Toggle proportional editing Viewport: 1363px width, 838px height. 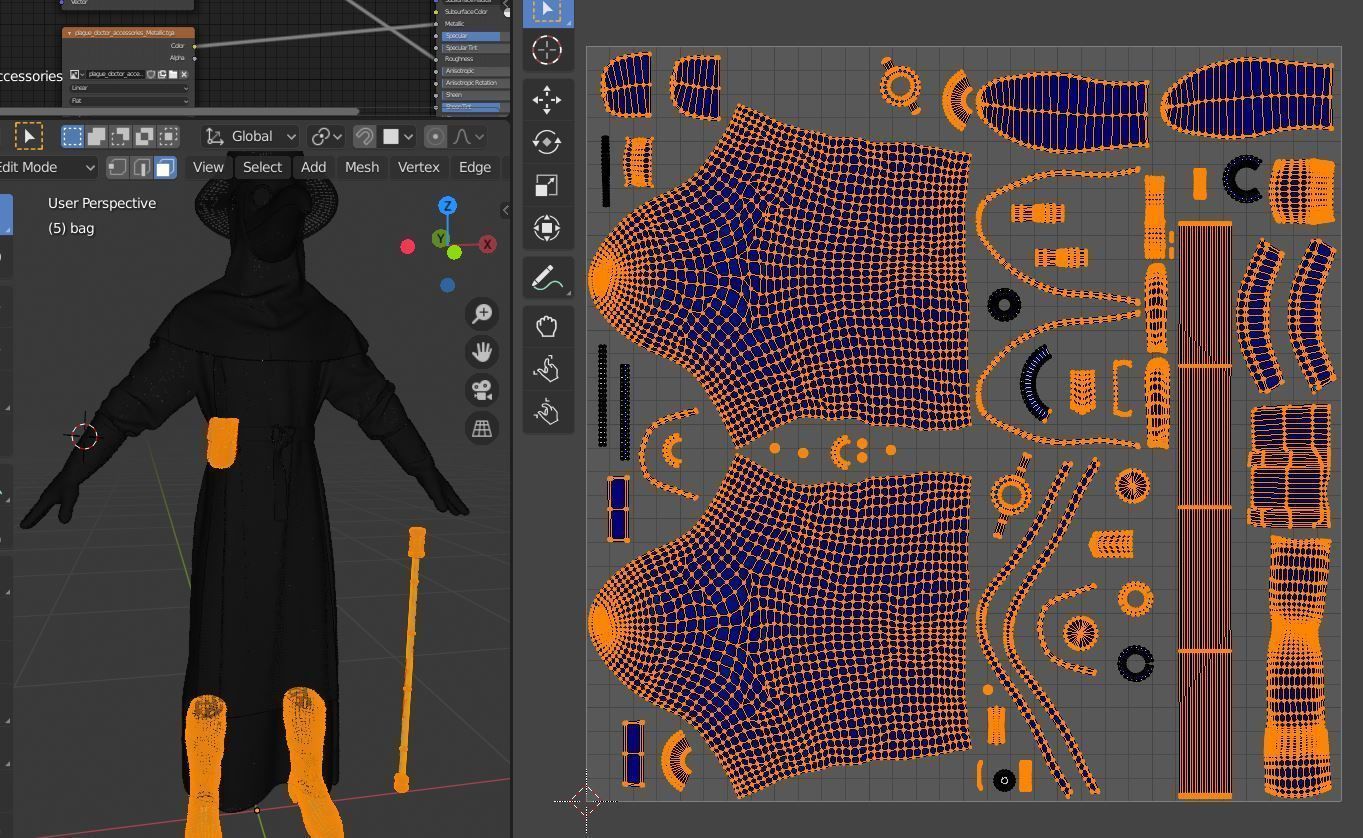(x=435, y=136)
